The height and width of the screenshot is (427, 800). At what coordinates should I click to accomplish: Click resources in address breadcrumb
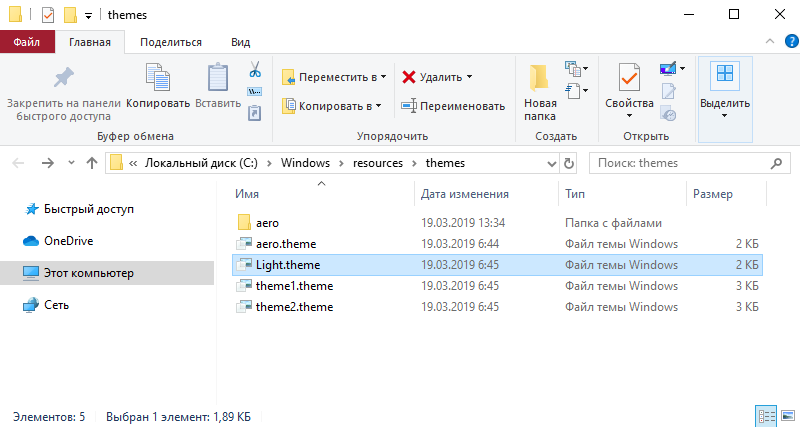point(378,163)
